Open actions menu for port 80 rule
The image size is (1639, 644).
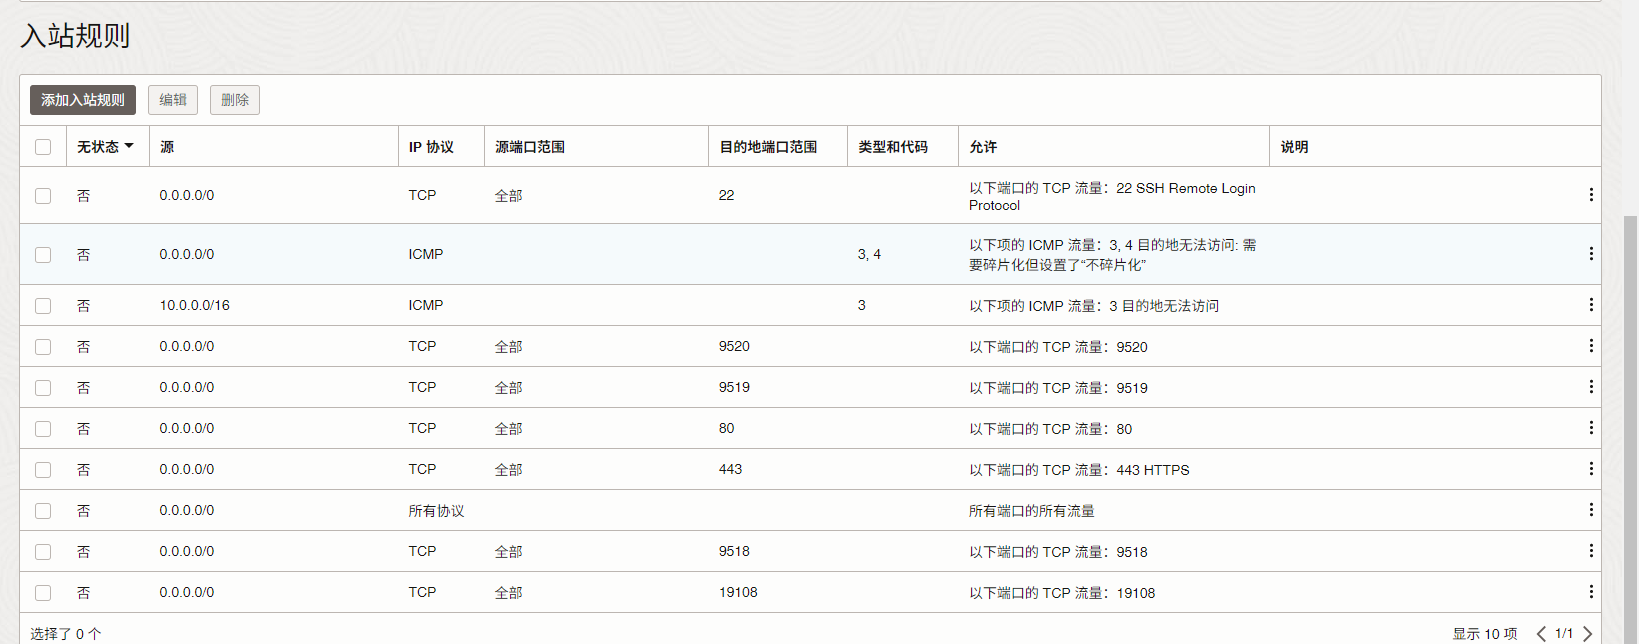pos(1590,428)
